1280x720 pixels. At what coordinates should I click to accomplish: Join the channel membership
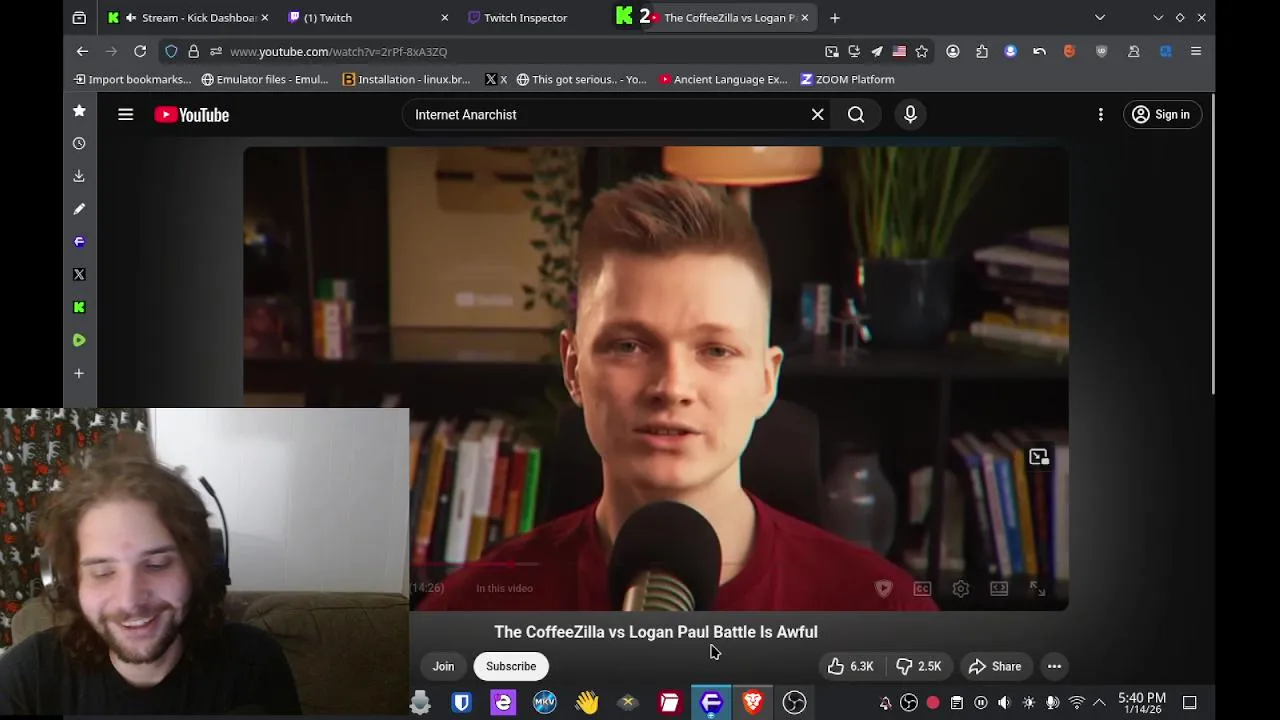443,666
